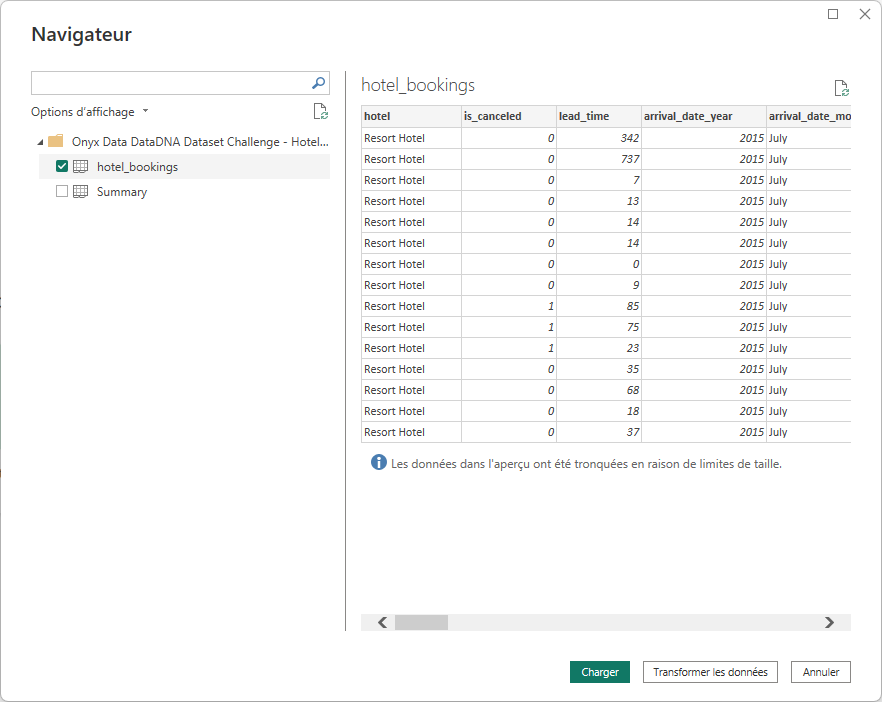Viewport: 882px width, 702px height.
Task: Click lead_time cell 9
Action: click(599, 285)
